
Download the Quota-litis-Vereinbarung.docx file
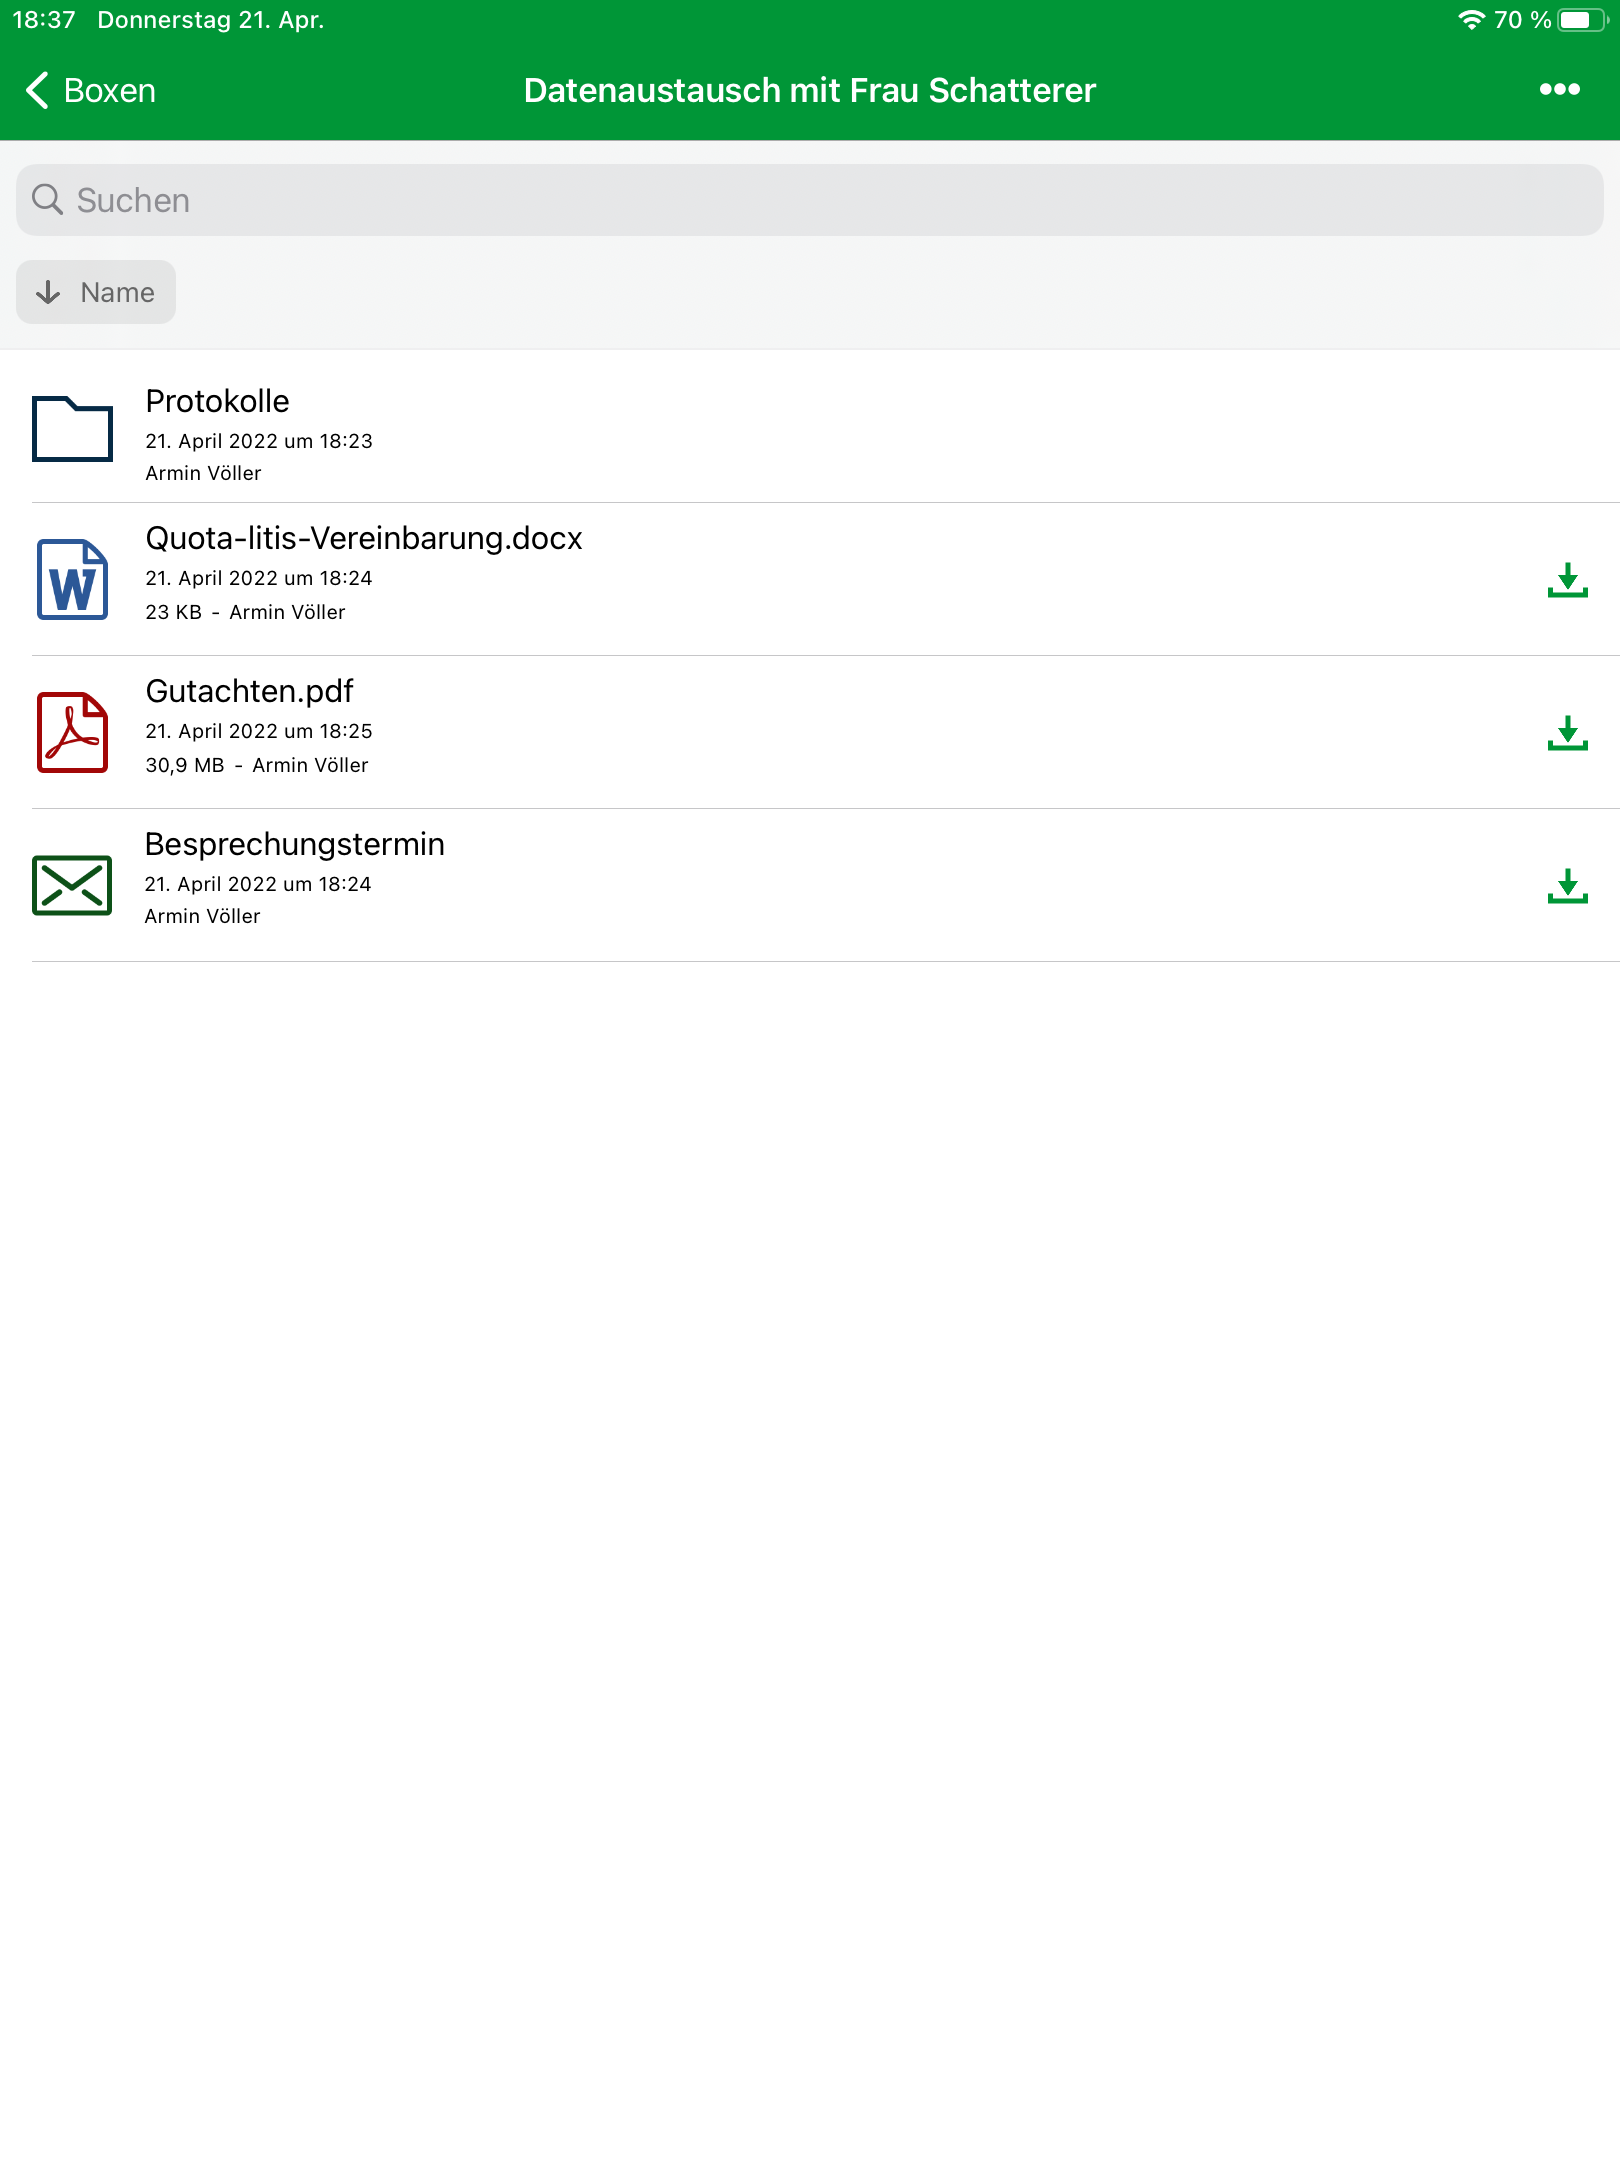coord(1567,580)
